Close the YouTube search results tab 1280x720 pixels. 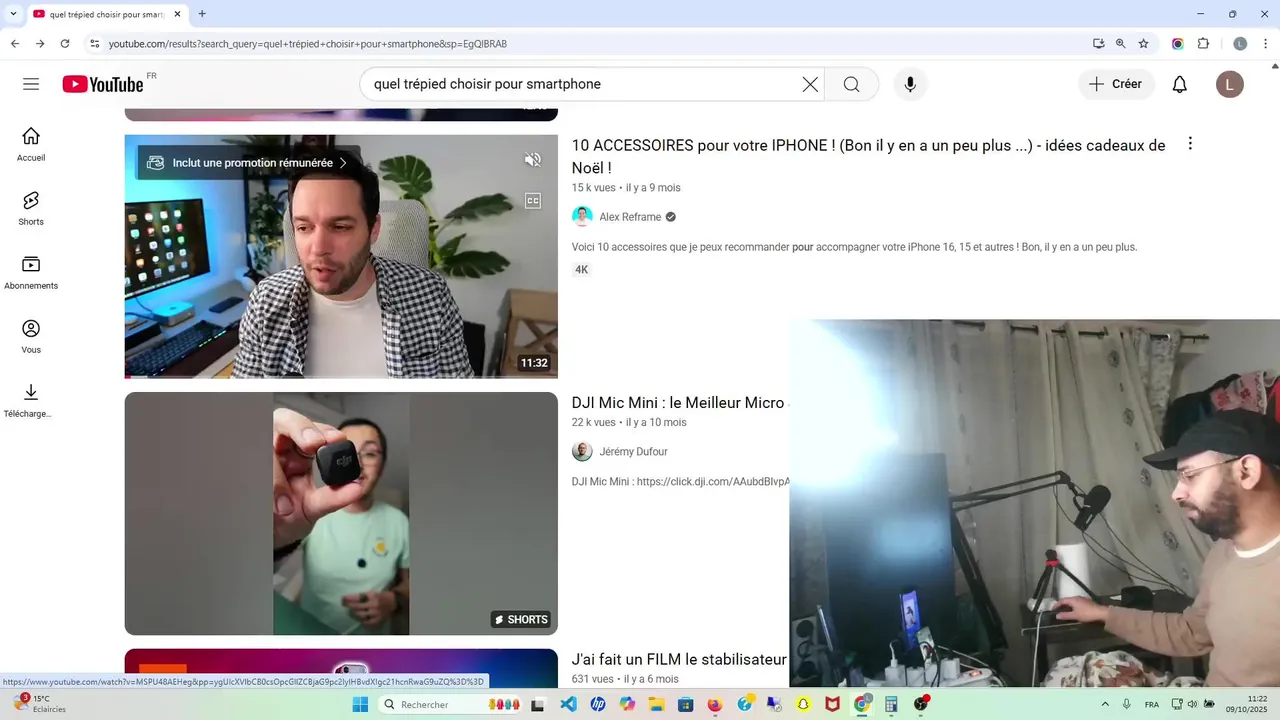(x=177, y=15)
